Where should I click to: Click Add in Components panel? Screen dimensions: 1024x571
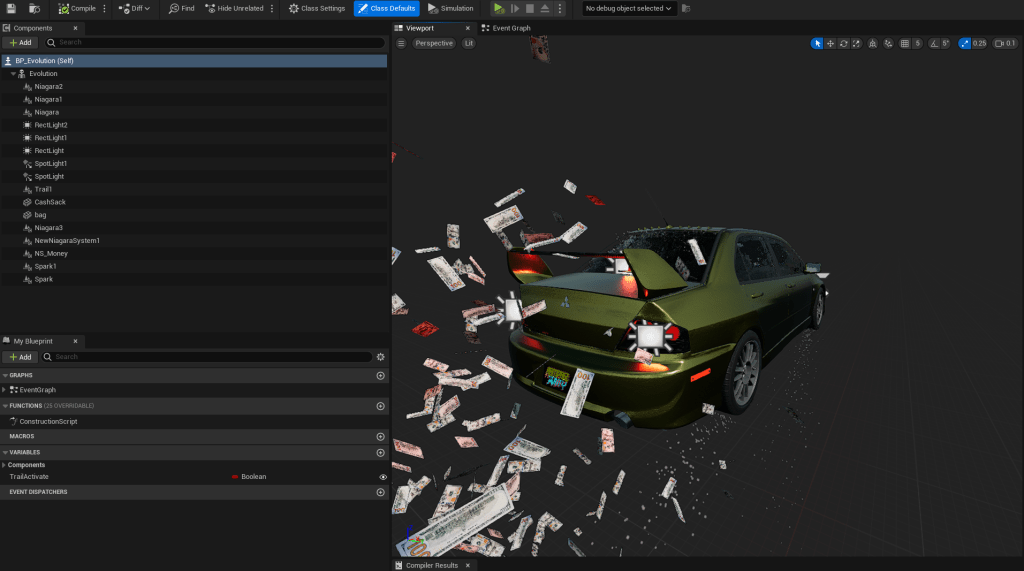(x=20, y=43)
